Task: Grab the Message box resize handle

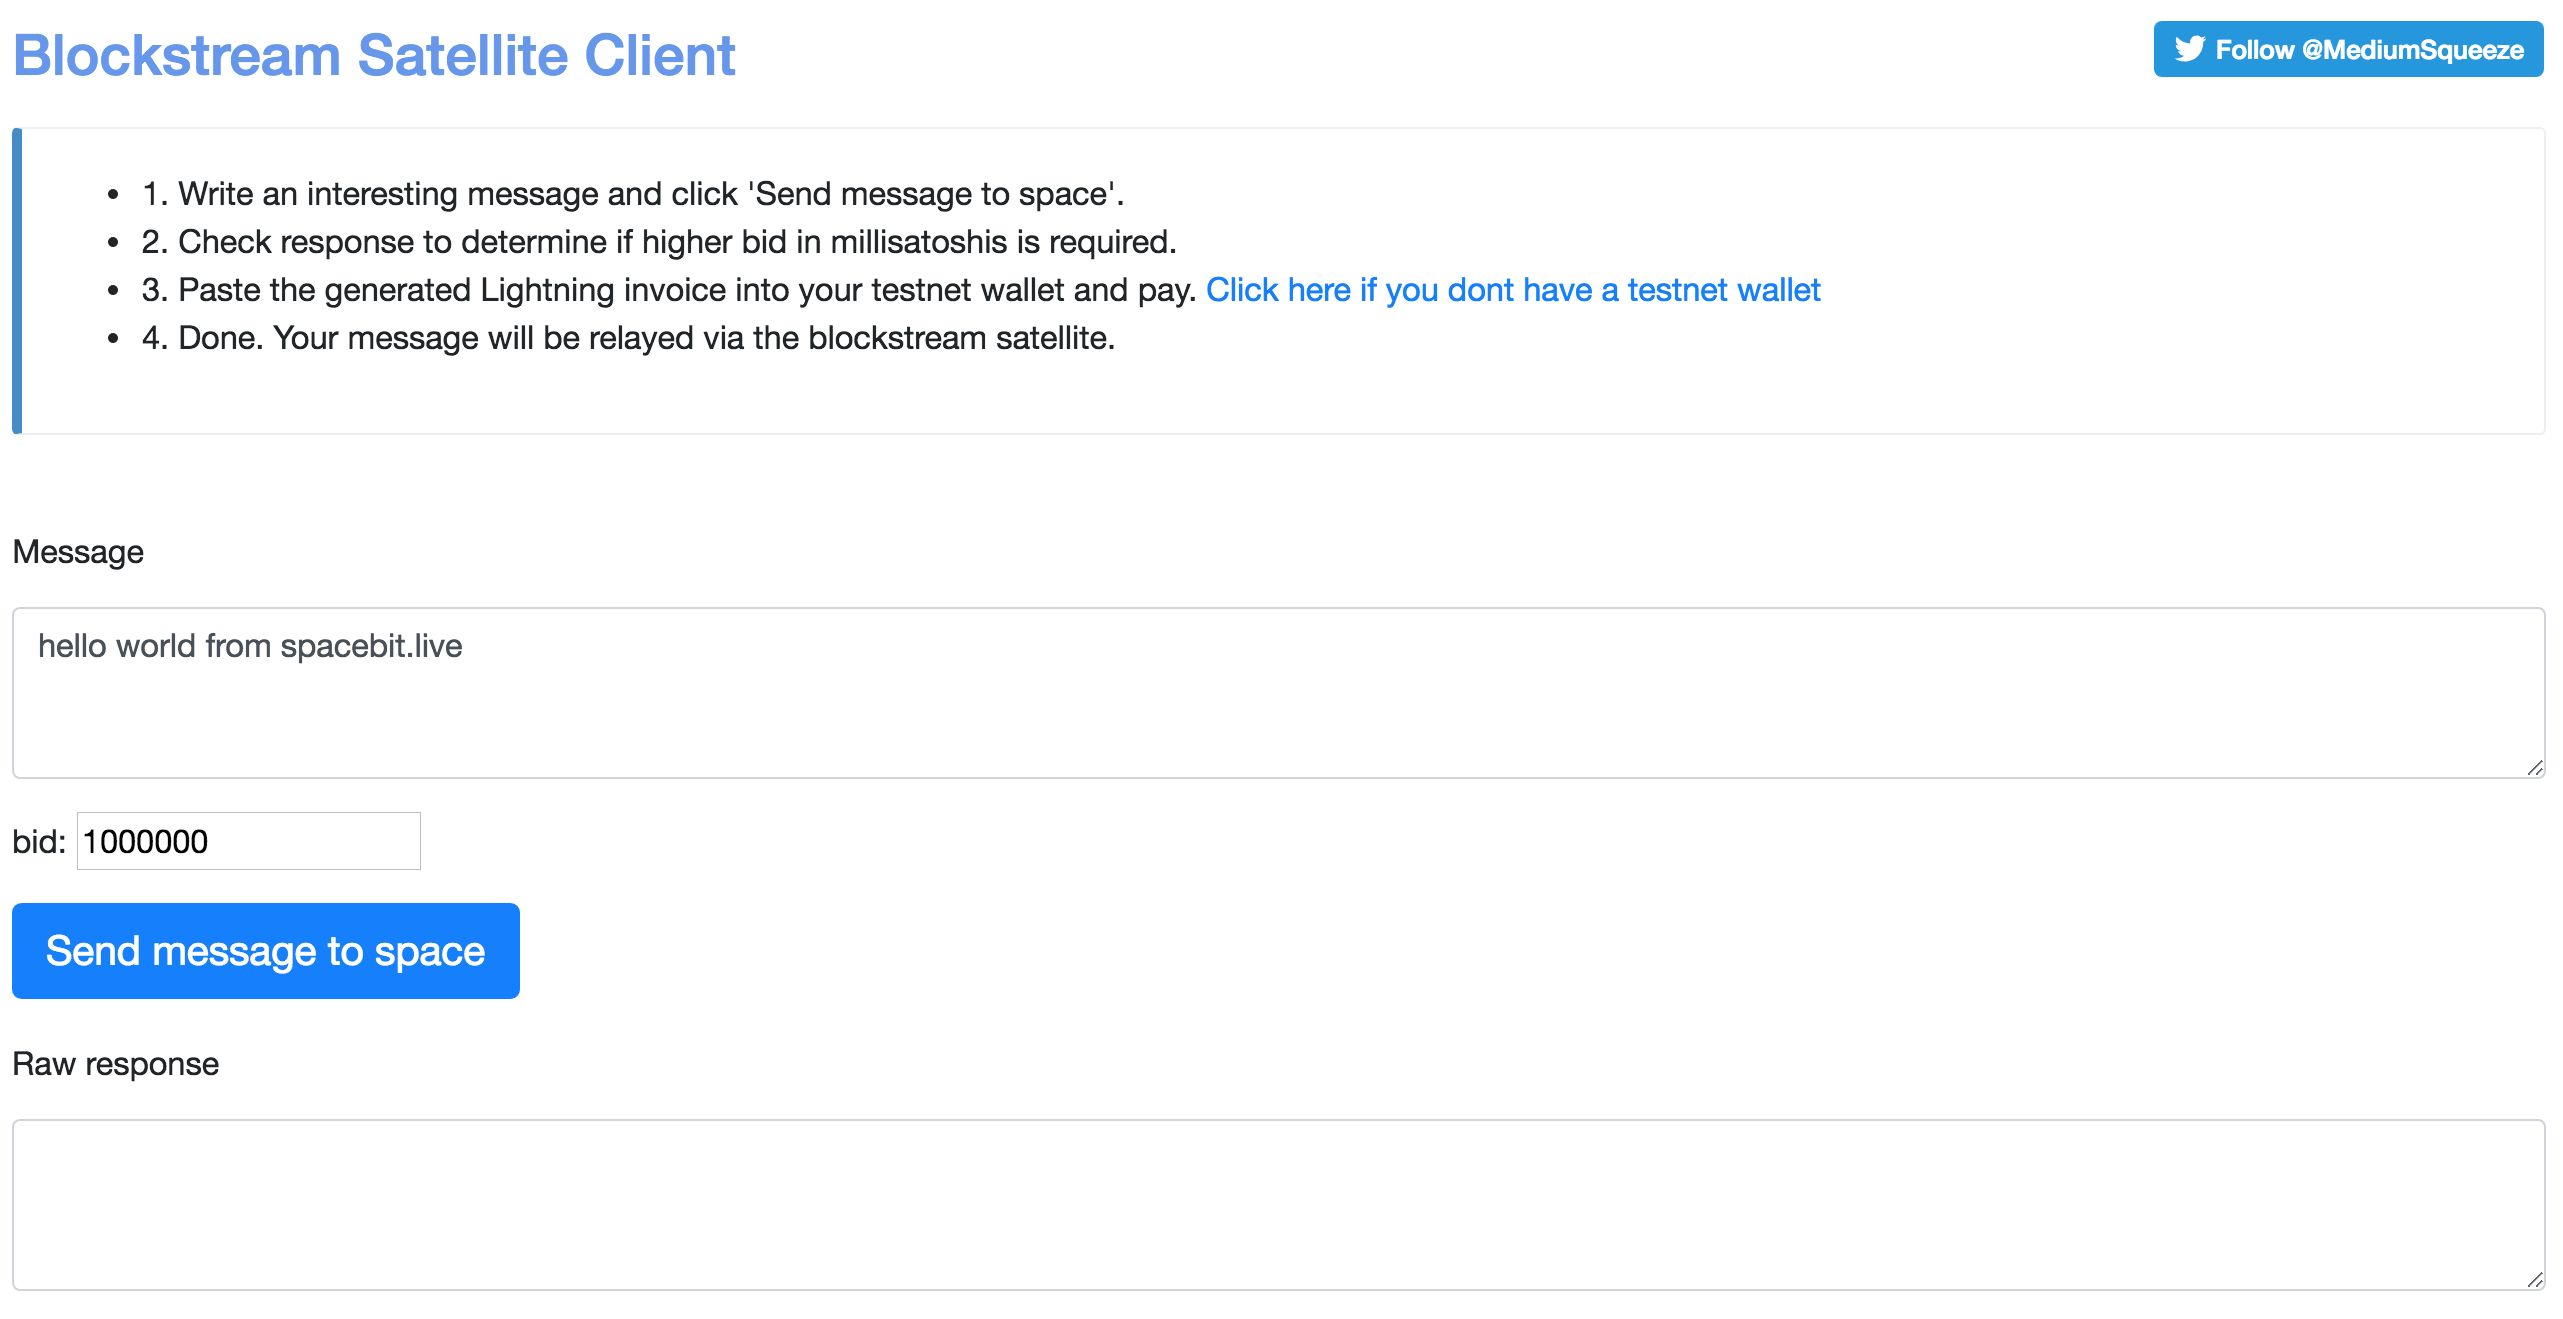Action: 2534,767
